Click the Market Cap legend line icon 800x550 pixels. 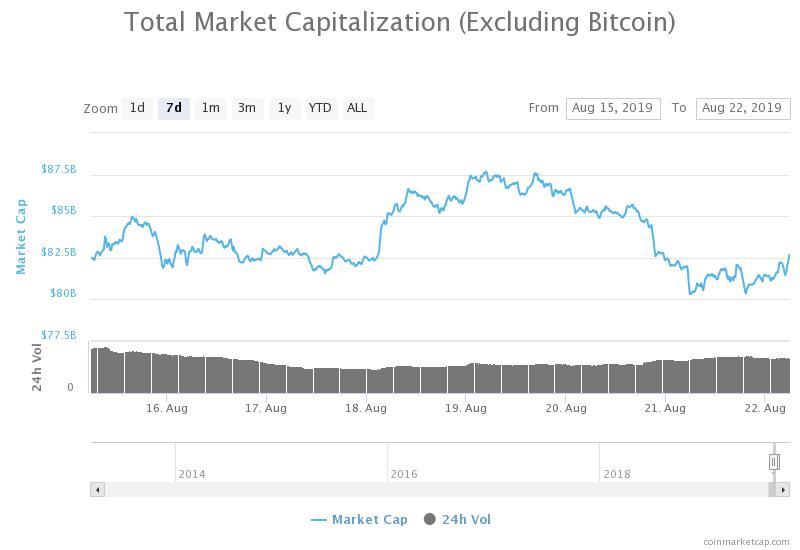tap(319, 520)
